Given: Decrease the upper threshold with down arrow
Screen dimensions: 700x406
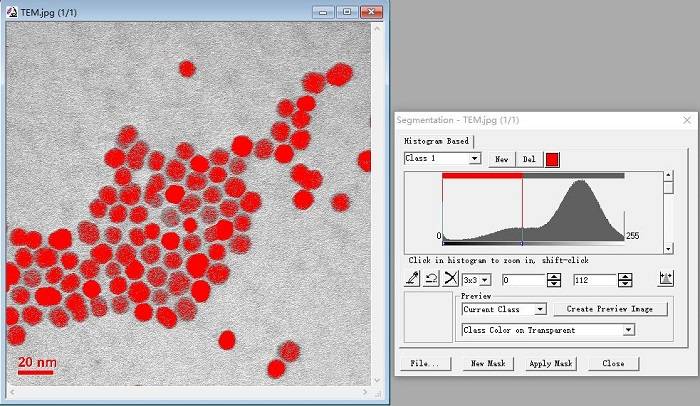Looking at the screenshot, I should [625, 284].
